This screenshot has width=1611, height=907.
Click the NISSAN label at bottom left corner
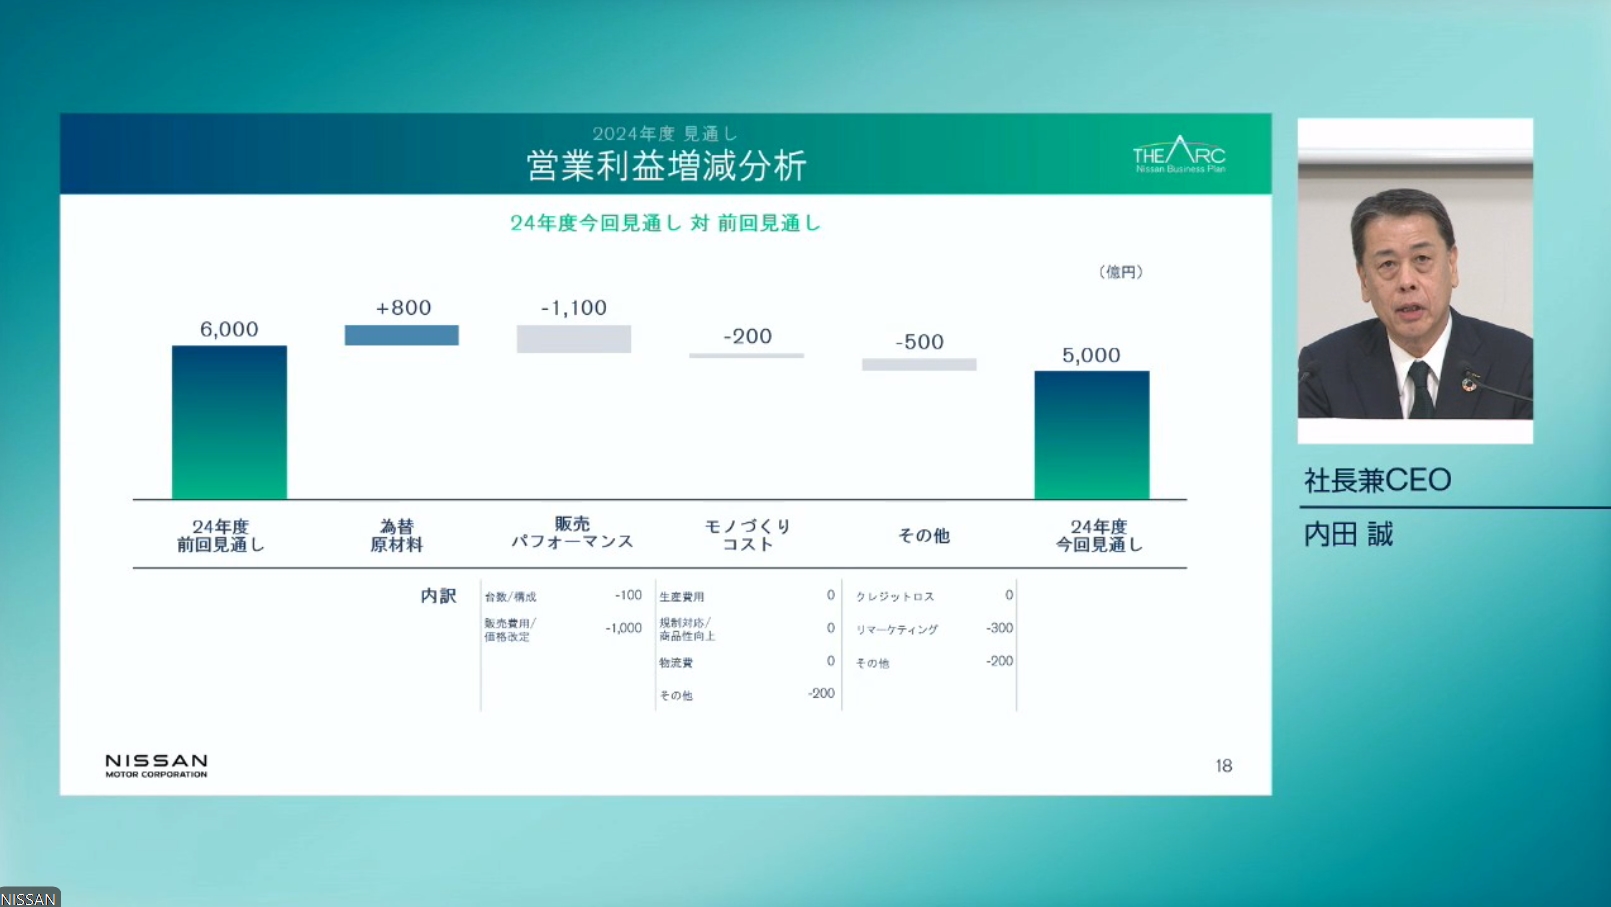click(27, 897)
